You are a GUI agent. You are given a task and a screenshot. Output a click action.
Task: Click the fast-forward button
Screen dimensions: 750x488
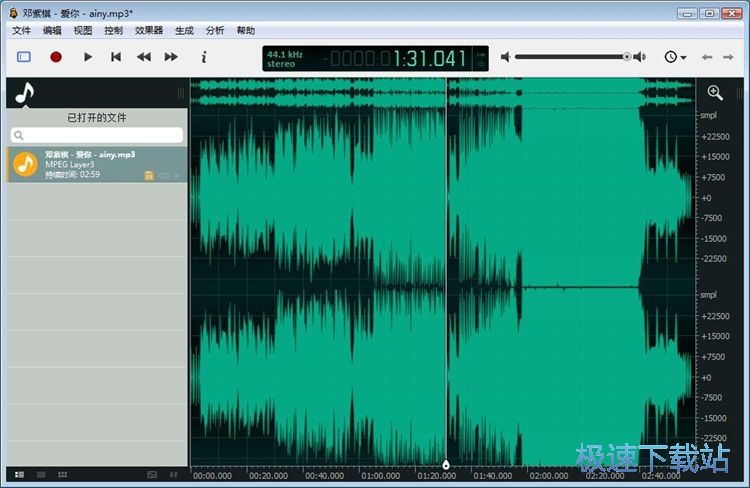171,57
